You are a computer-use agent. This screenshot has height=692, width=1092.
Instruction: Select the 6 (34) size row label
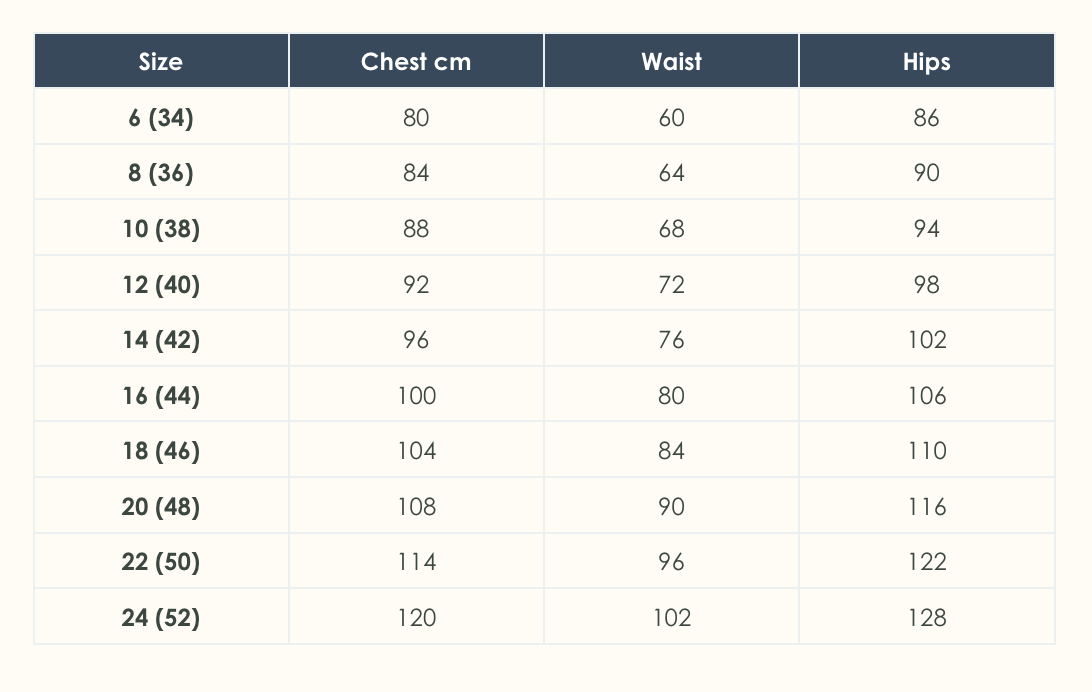click(161, 118)
